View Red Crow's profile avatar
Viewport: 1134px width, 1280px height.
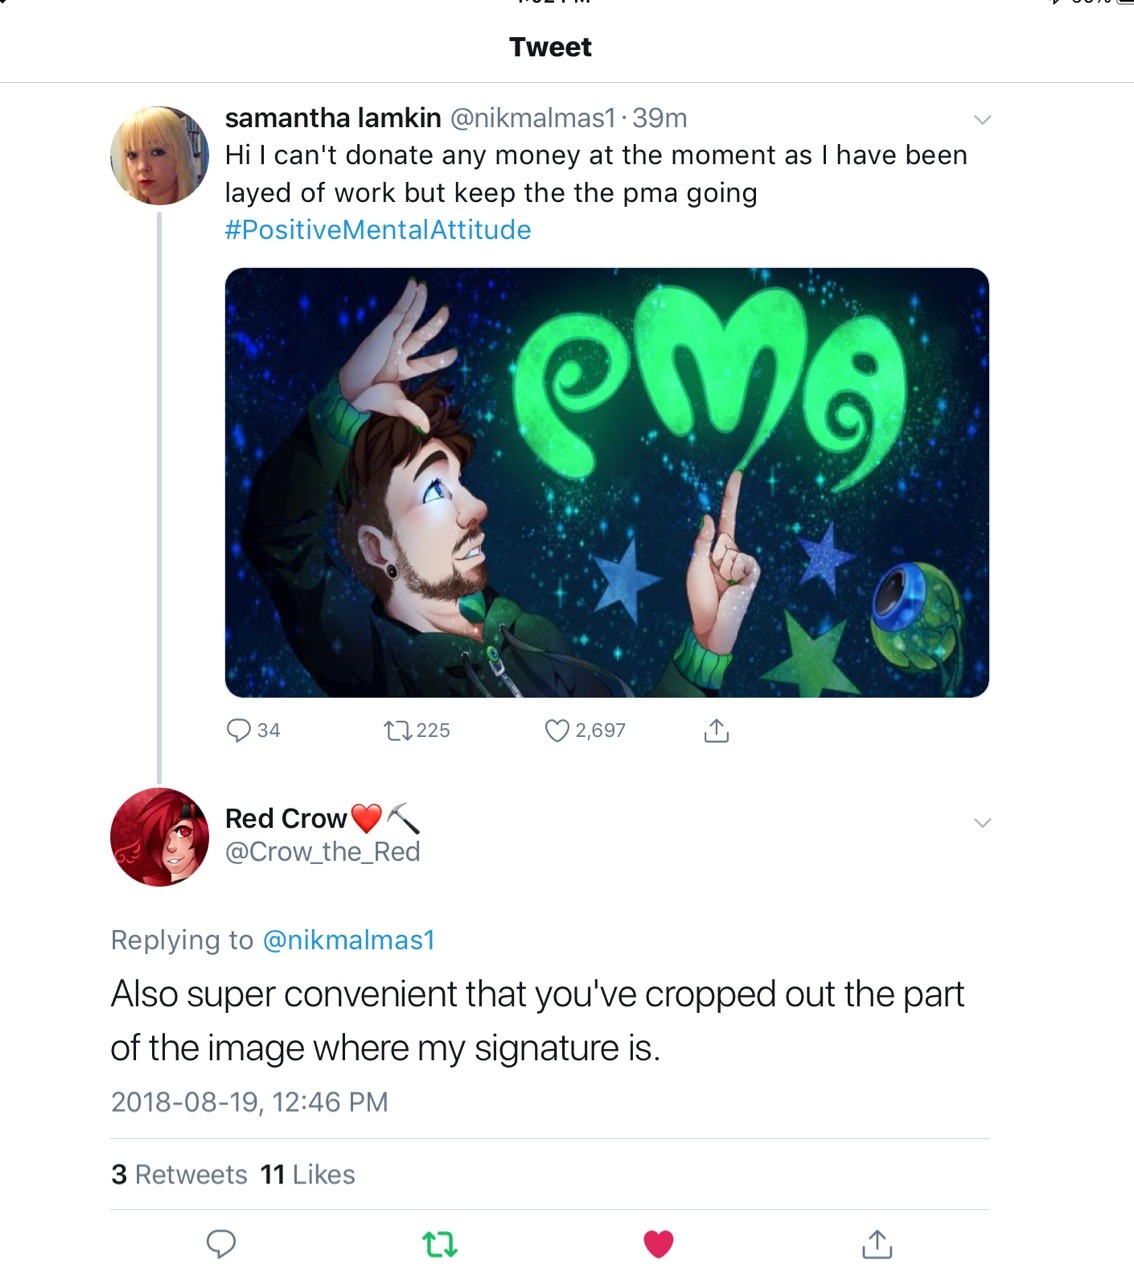pos(159,837)
